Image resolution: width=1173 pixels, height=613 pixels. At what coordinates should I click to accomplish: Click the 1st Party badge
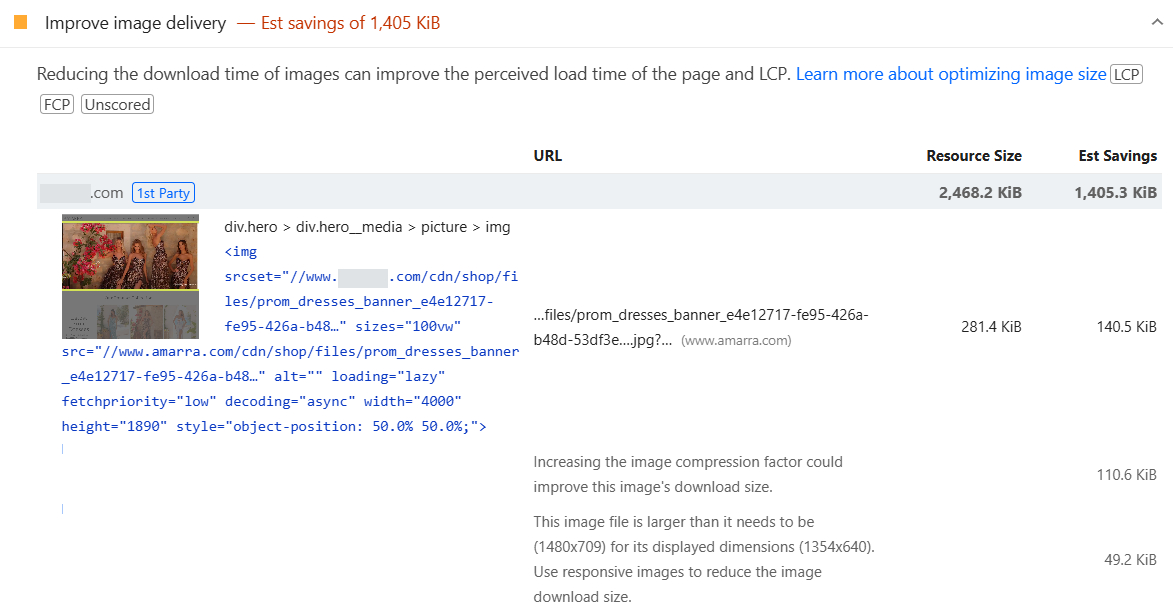[163, 192]
